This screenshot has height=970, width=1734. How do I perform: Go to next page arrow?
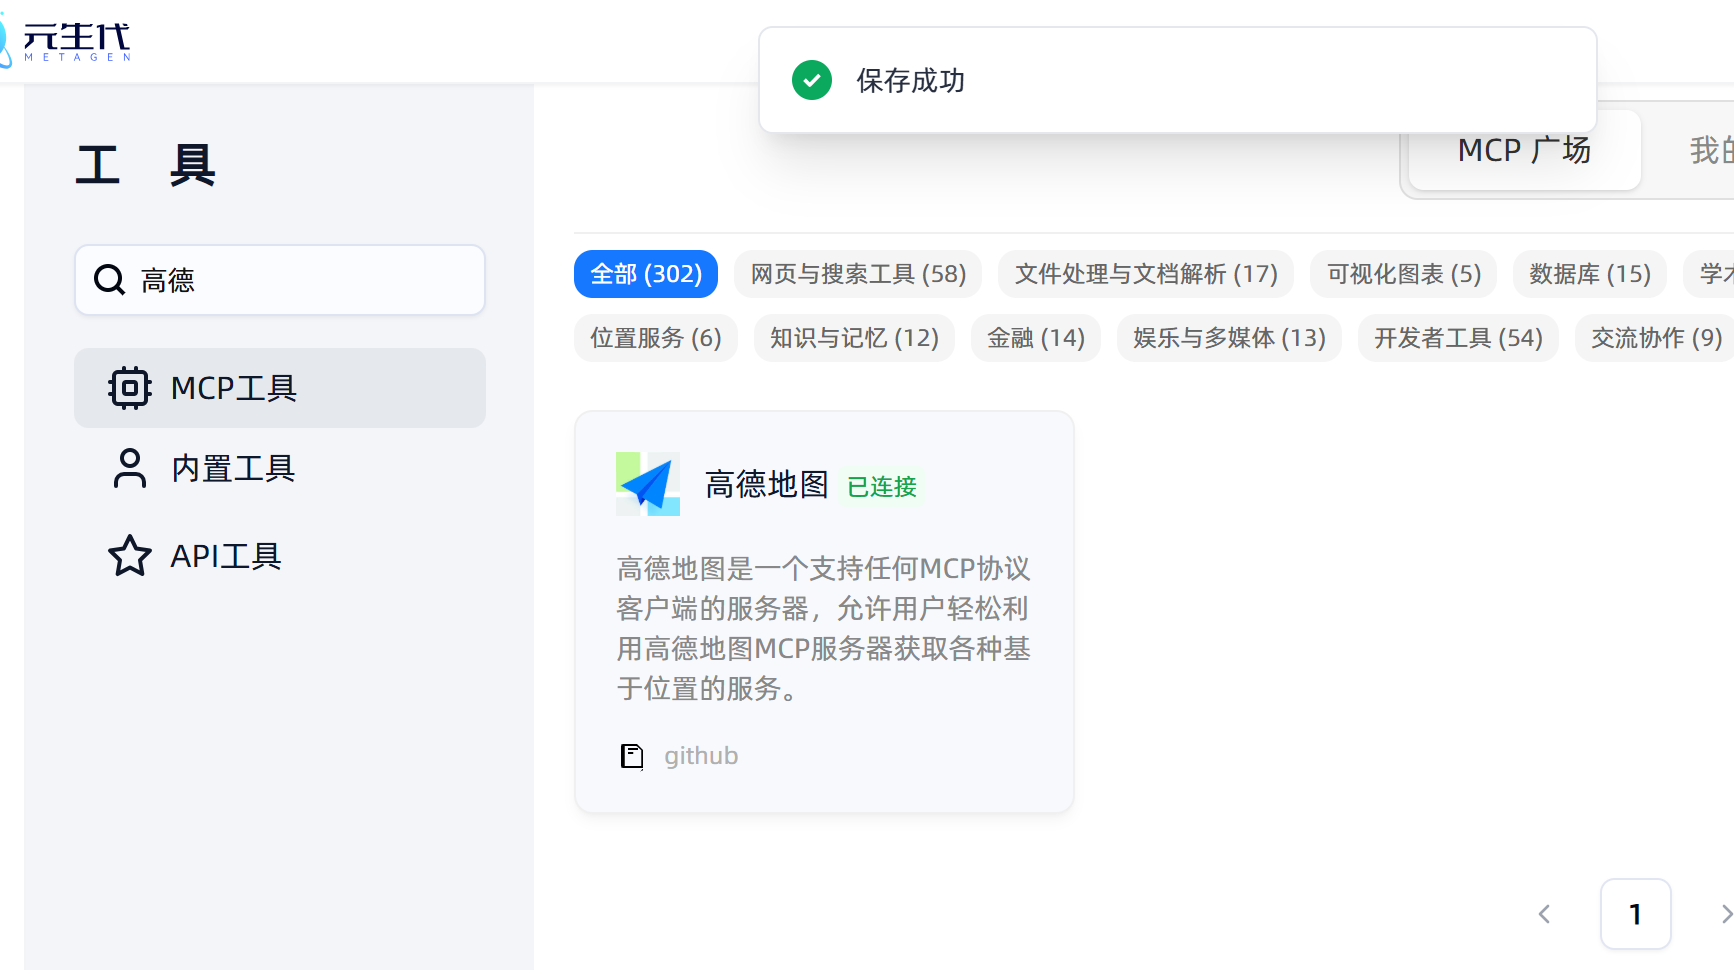(1725, 914)
